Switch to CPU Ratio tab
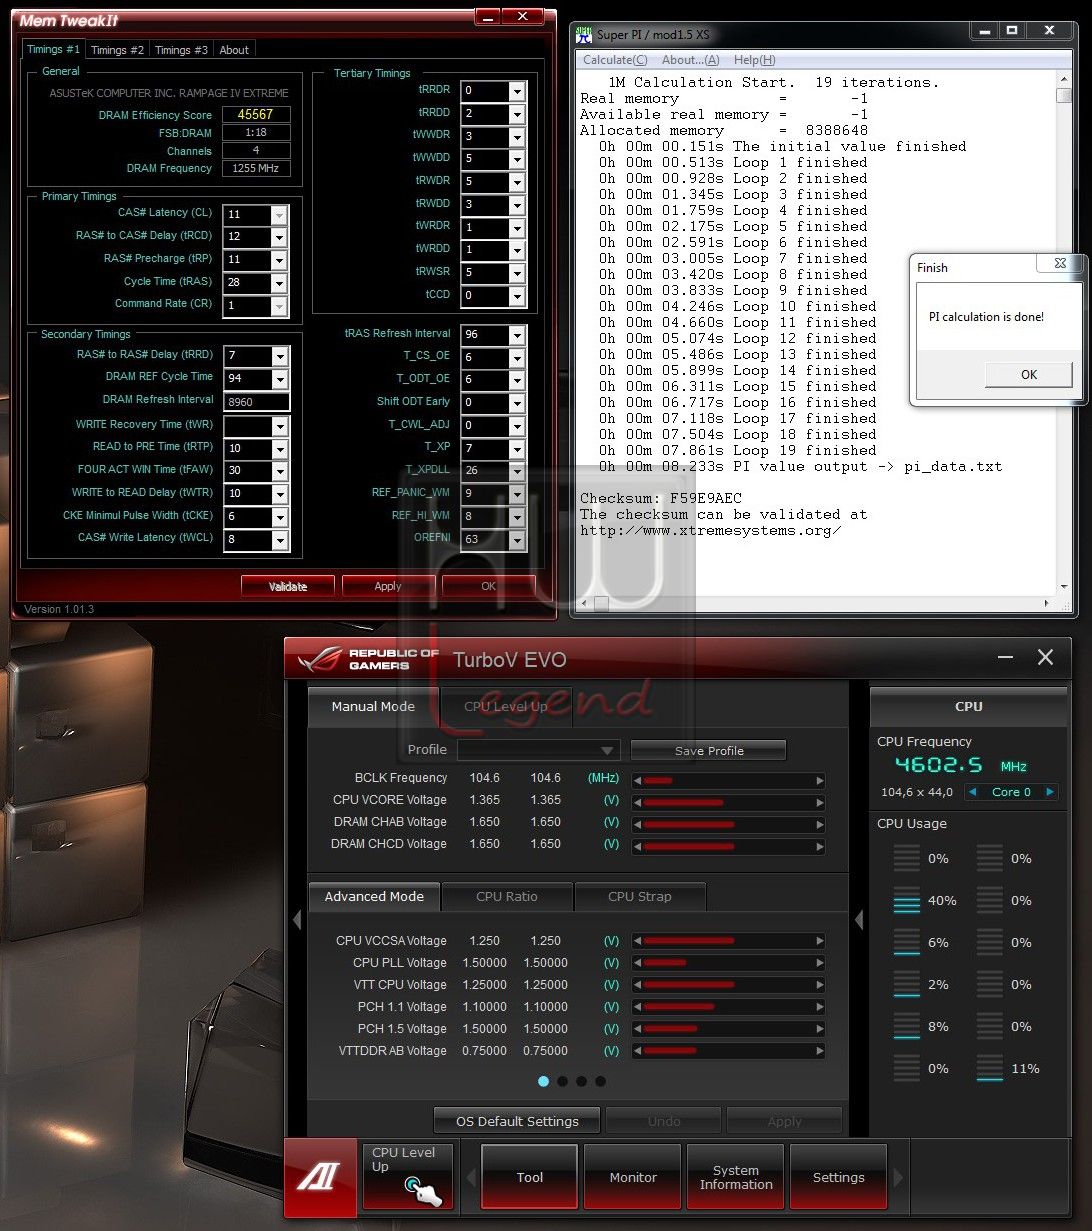The height and width of the screenshot is (1231, 1092). click(x=507, y=897)
